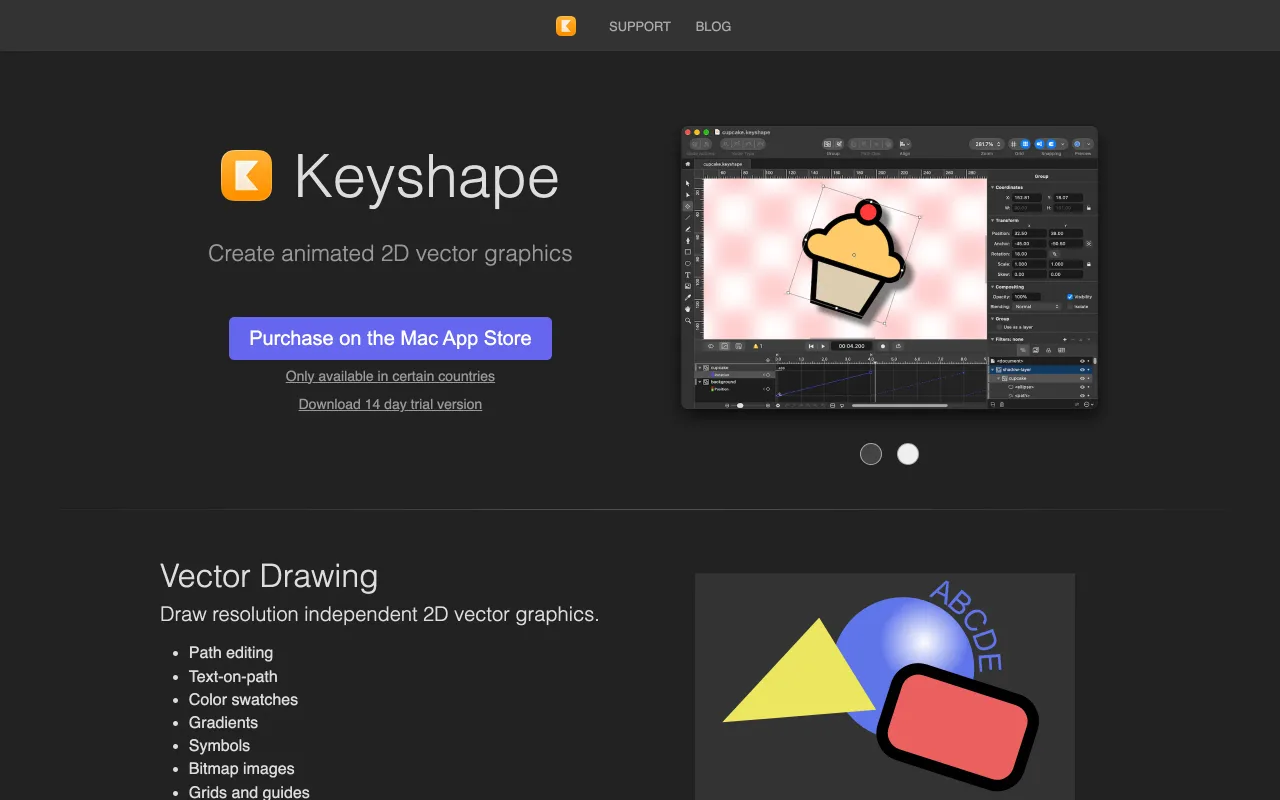1280x800 pixels.
Task: Click the "Bitmap images" list item
Action: 242,768
